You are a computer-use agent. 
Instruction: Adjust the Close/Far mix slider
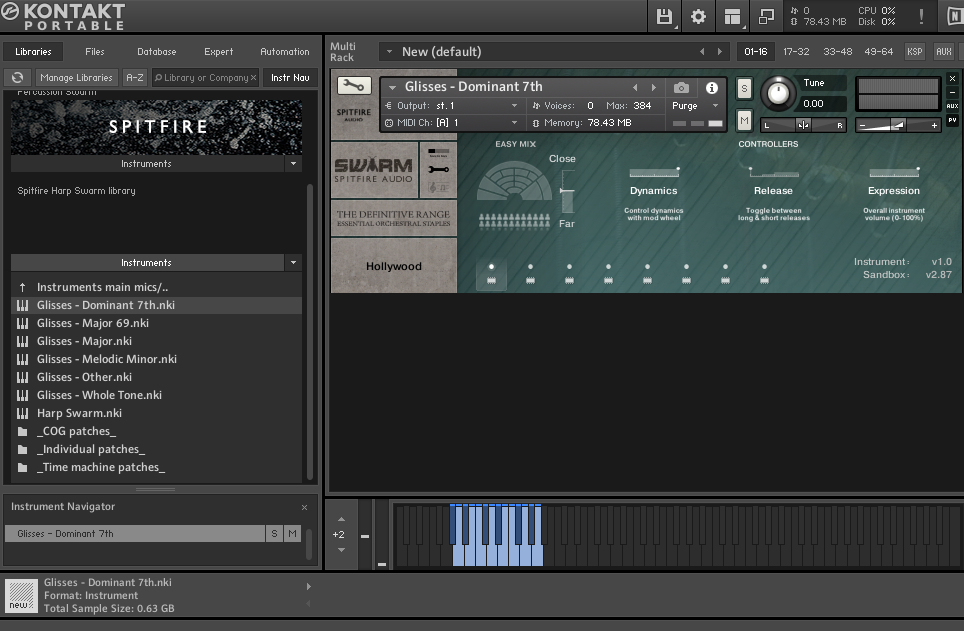point(567,192)
